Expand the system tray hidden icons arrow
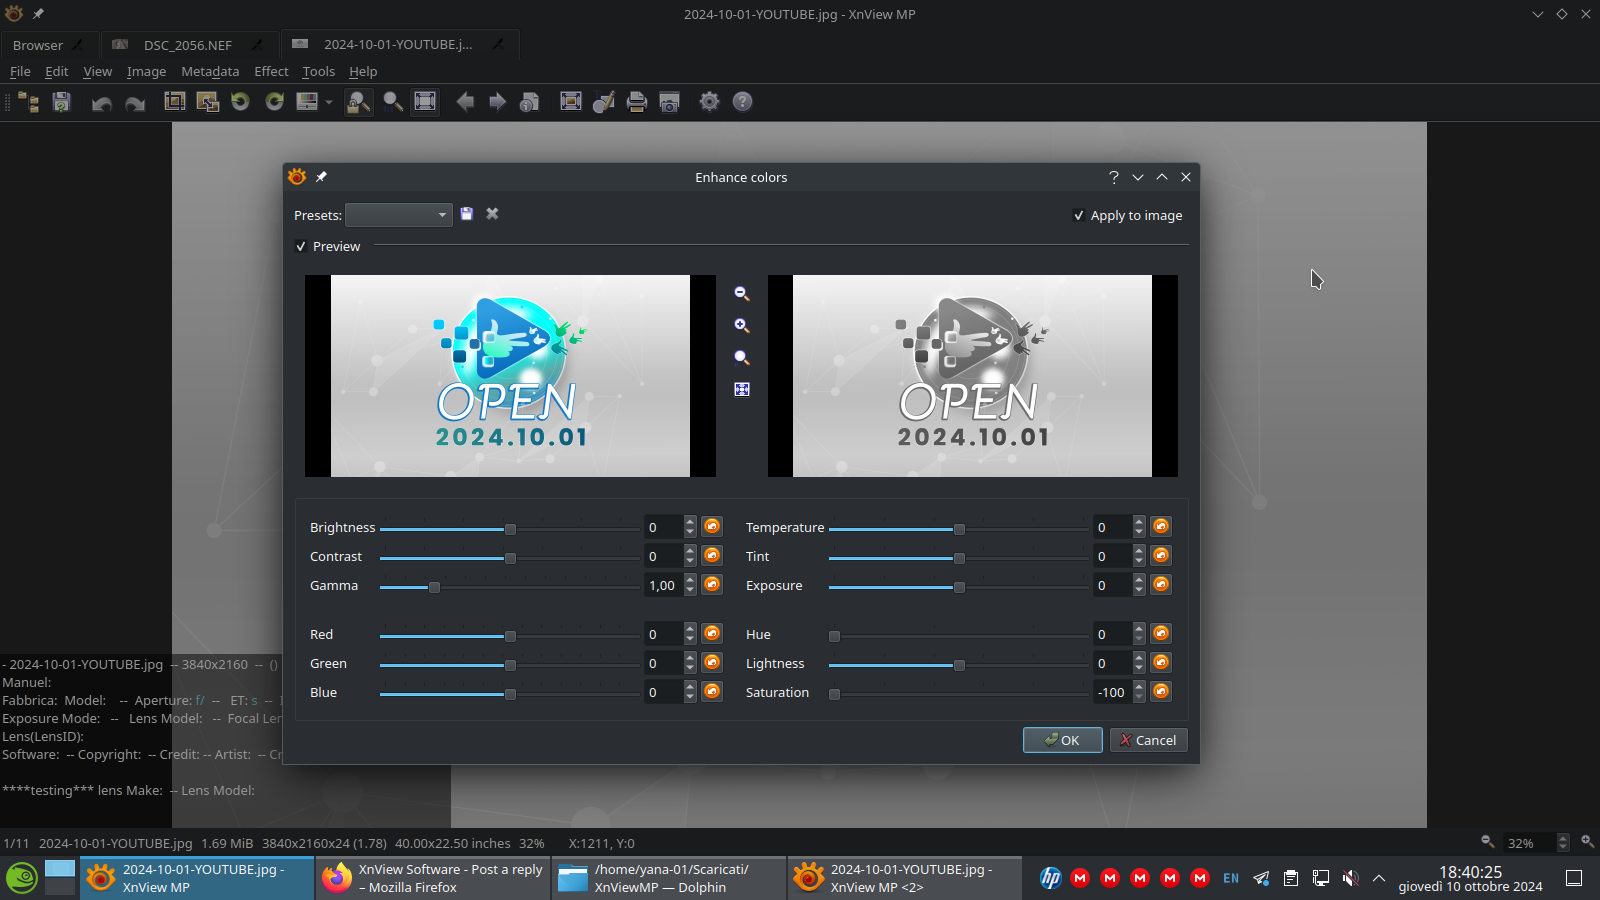 coord(1379,878)
